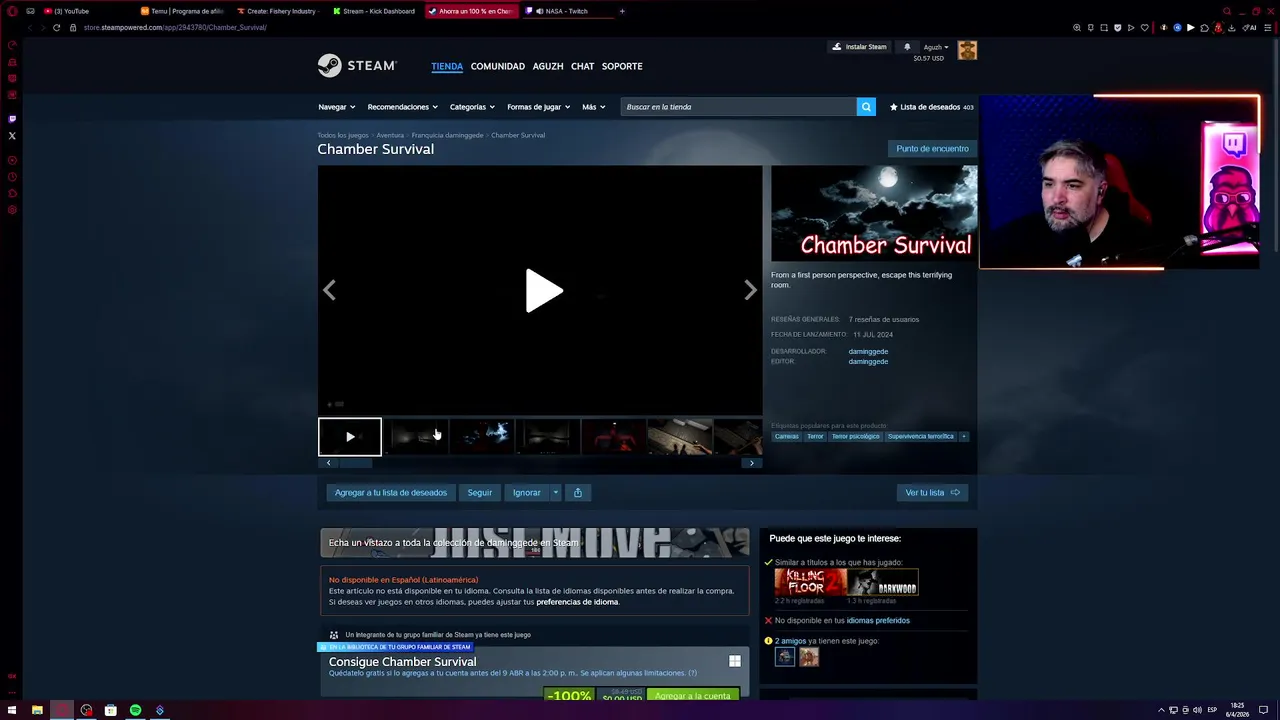Viewport: 1280px width, 720px height.
Task: Click the Seguir button
Action: 480,492
